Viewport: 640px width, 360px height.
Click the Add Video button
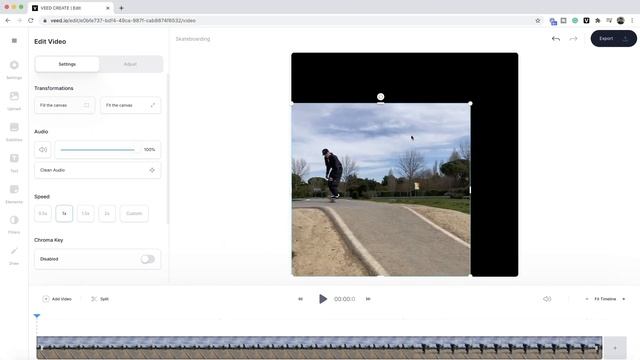click(x=57, y=299)
